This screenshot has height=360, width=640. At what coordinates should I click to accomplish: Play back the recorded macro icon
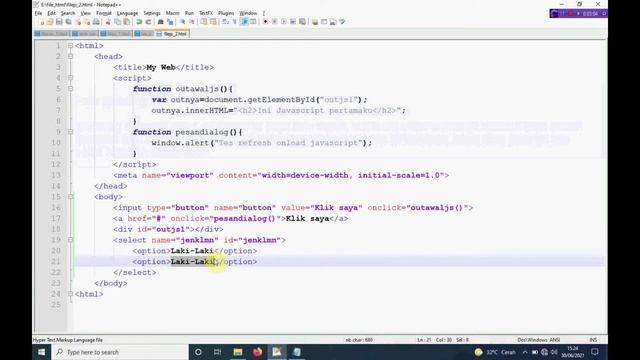284,22
